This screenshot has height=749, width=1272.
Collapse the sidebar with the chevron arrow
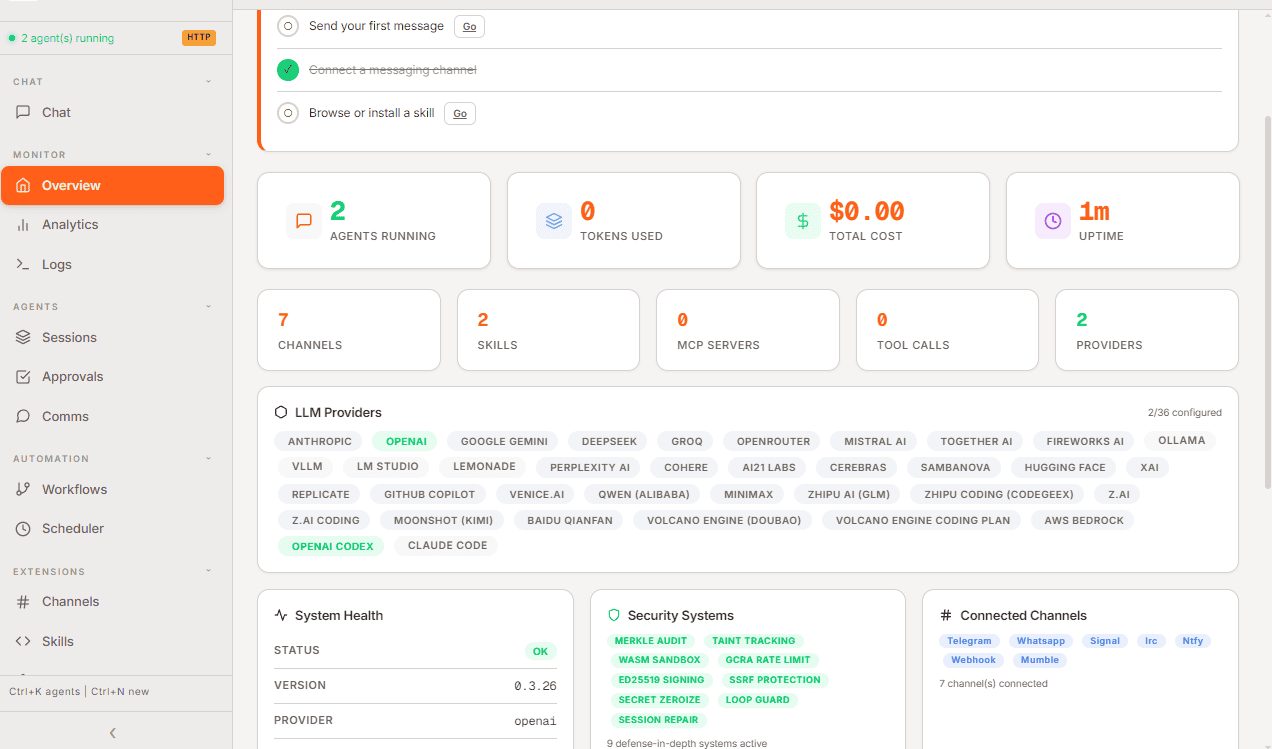pos(113,733)
